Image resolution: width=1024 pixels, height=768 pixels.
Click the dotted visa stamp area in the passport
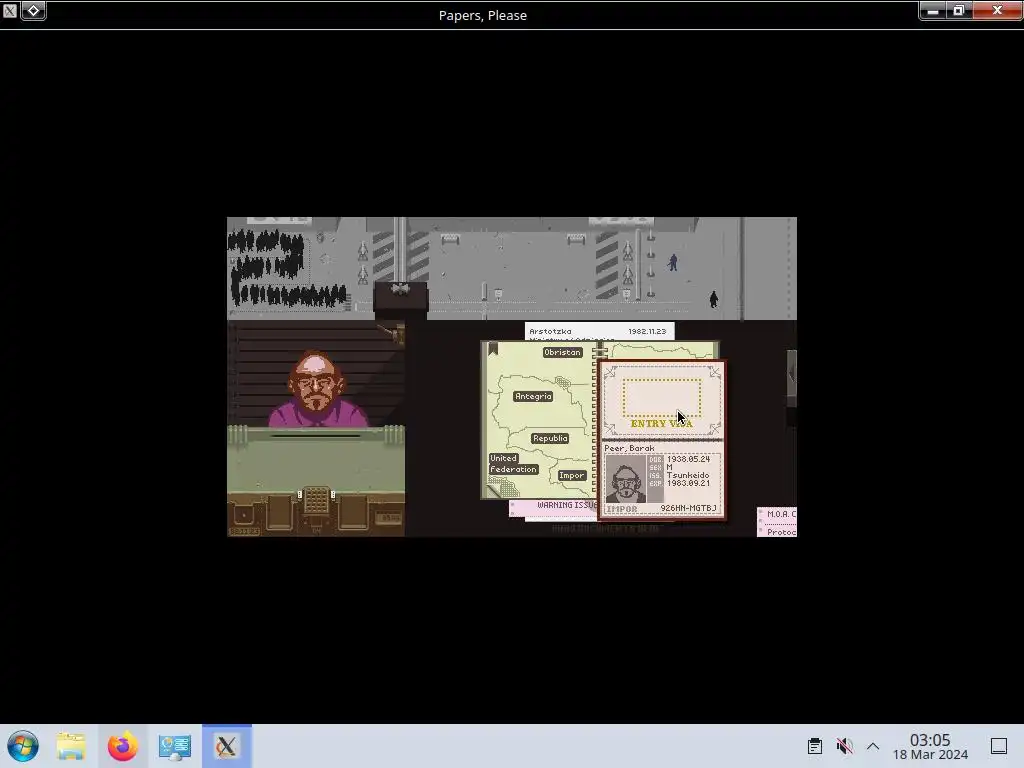(x=661, y=398)
